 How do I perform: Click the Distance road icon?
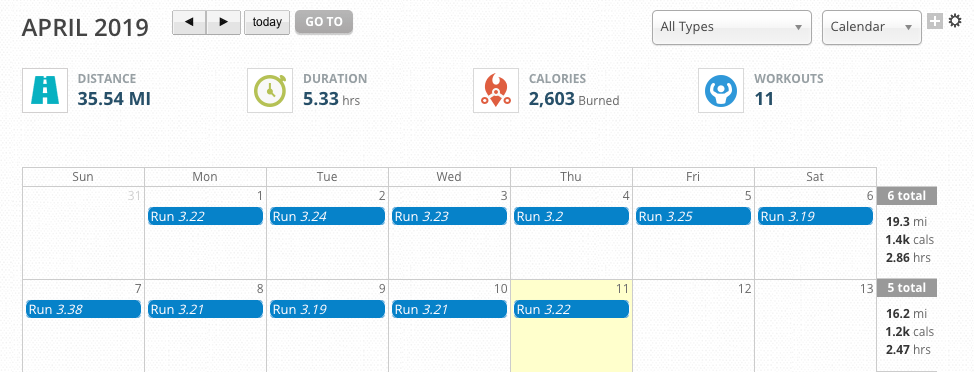tap(45, 91)
